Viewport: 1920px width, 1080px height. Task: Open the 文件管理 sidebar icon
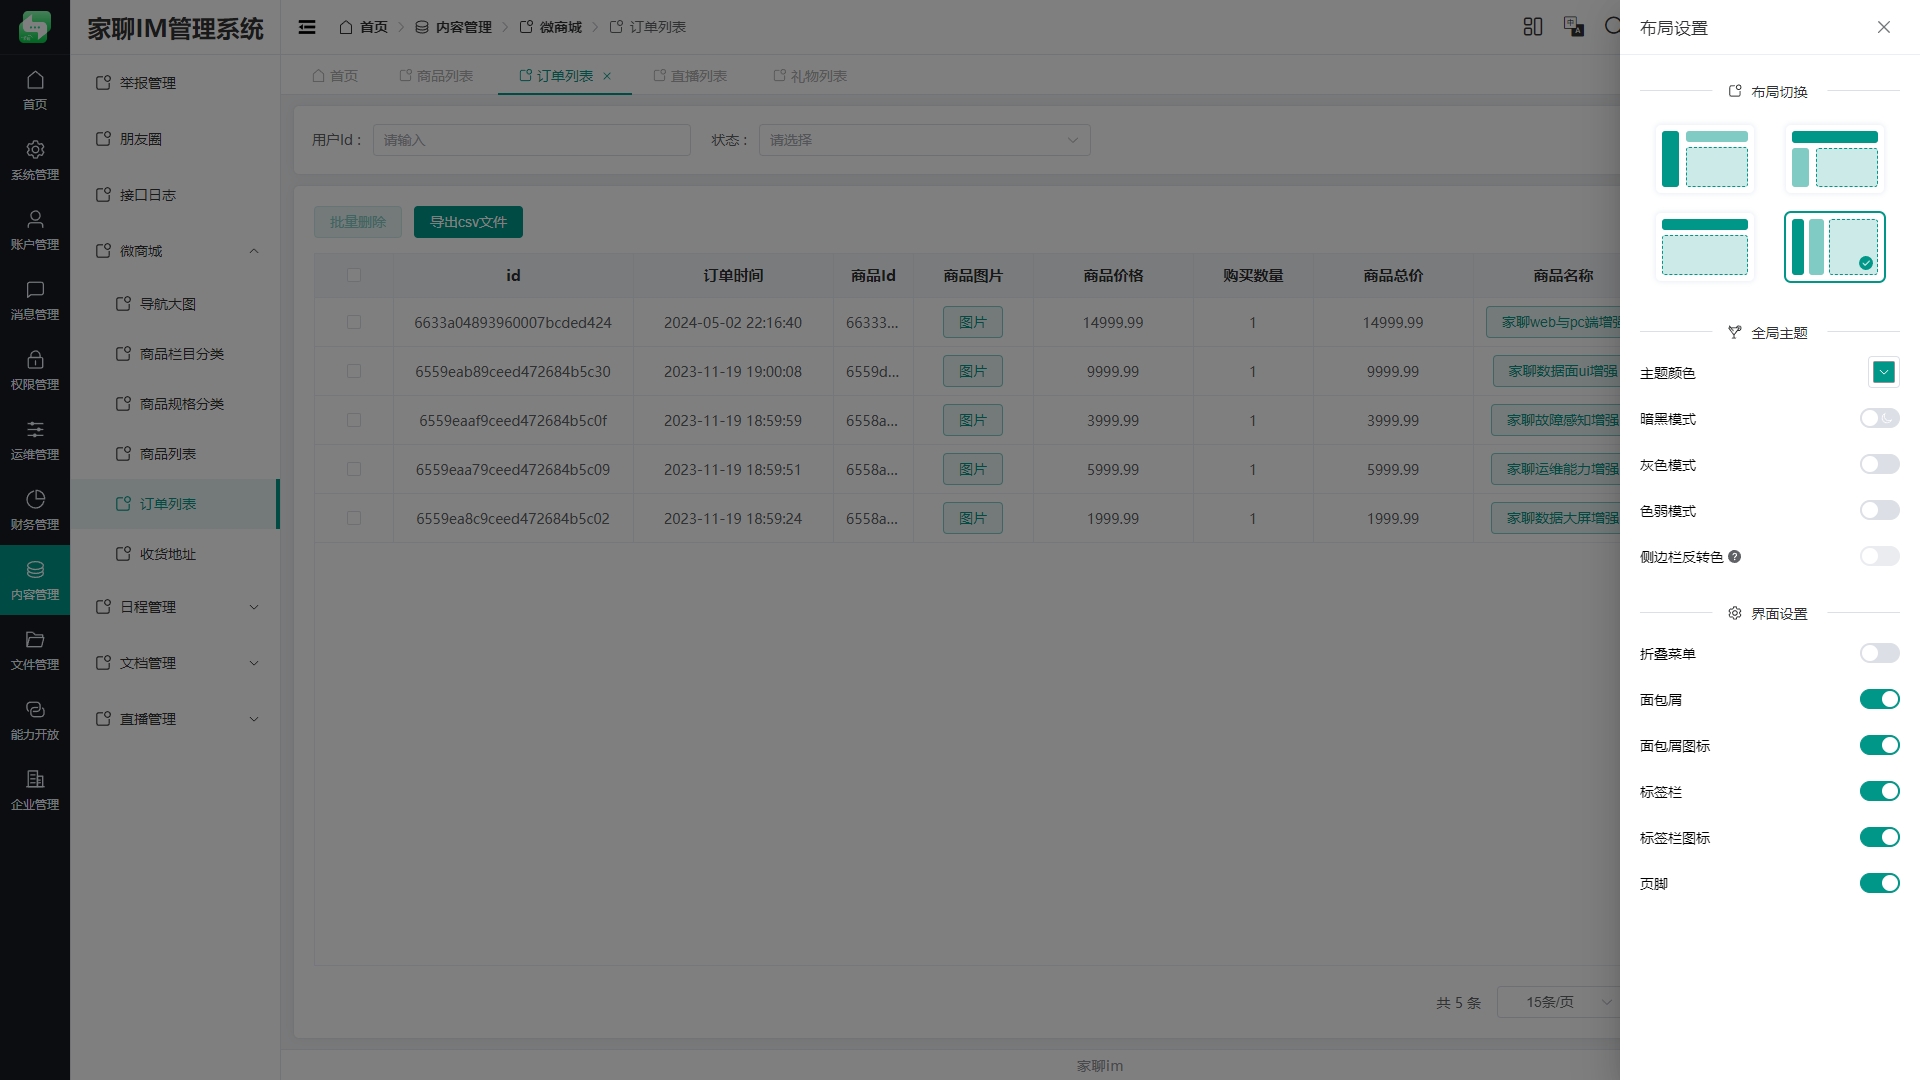[x=35, y=650]
